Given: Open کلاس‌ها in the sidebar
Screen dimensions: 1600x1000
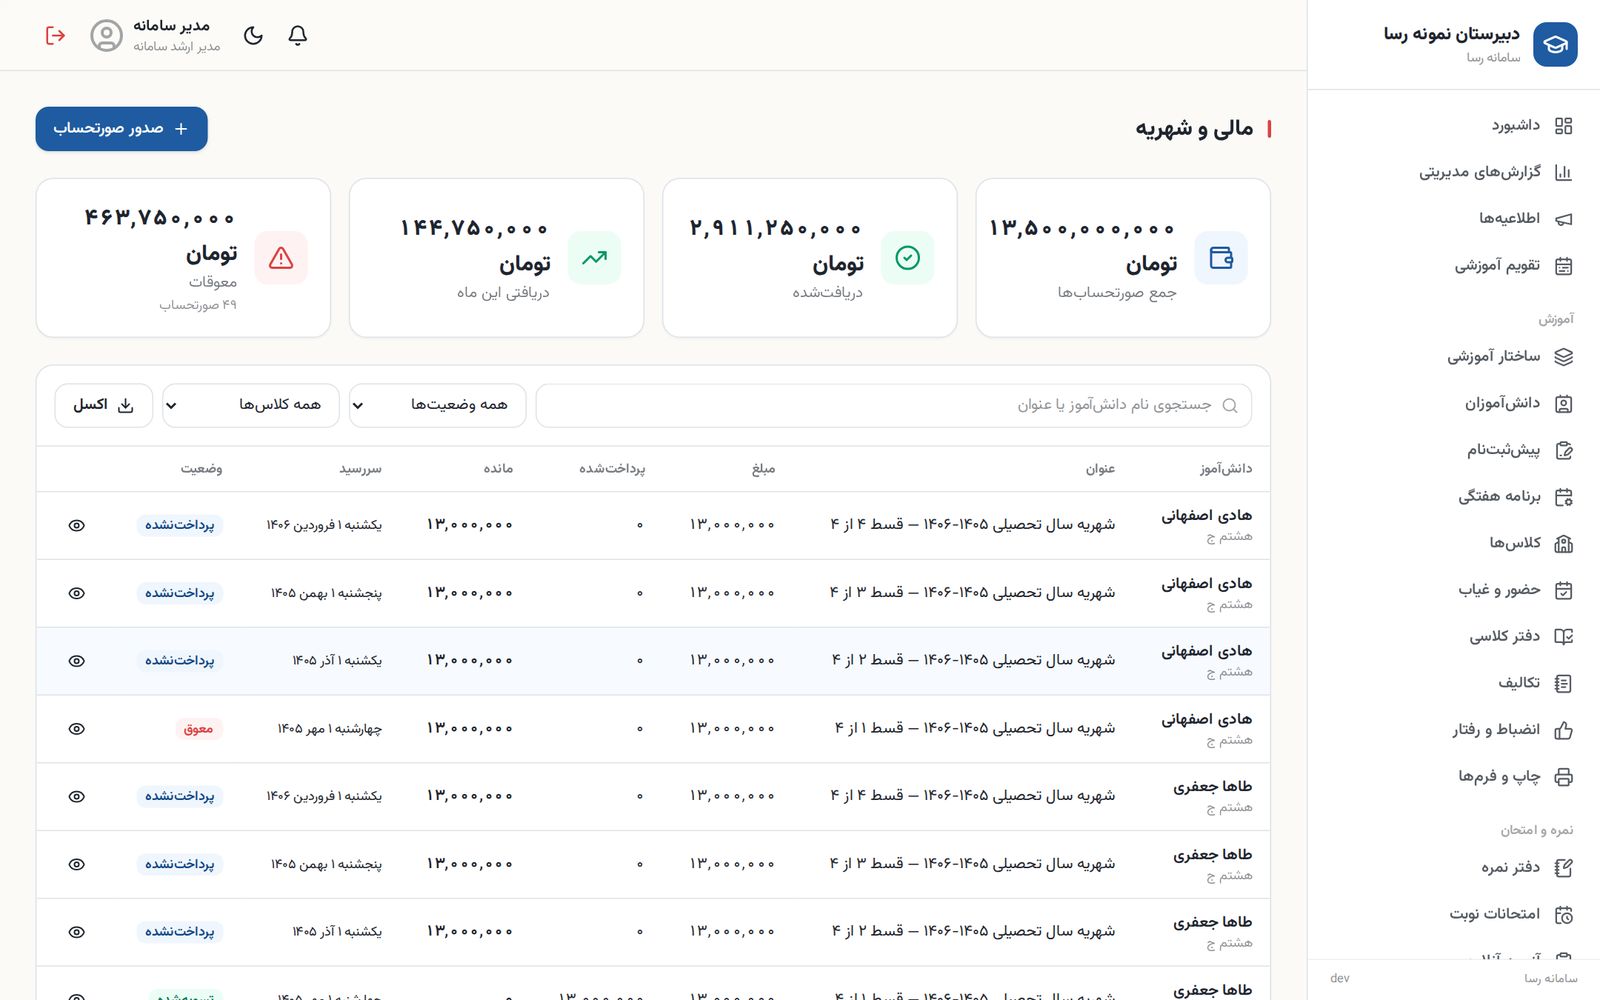Looking at the screenshot, I should (x=1454, y=543).
